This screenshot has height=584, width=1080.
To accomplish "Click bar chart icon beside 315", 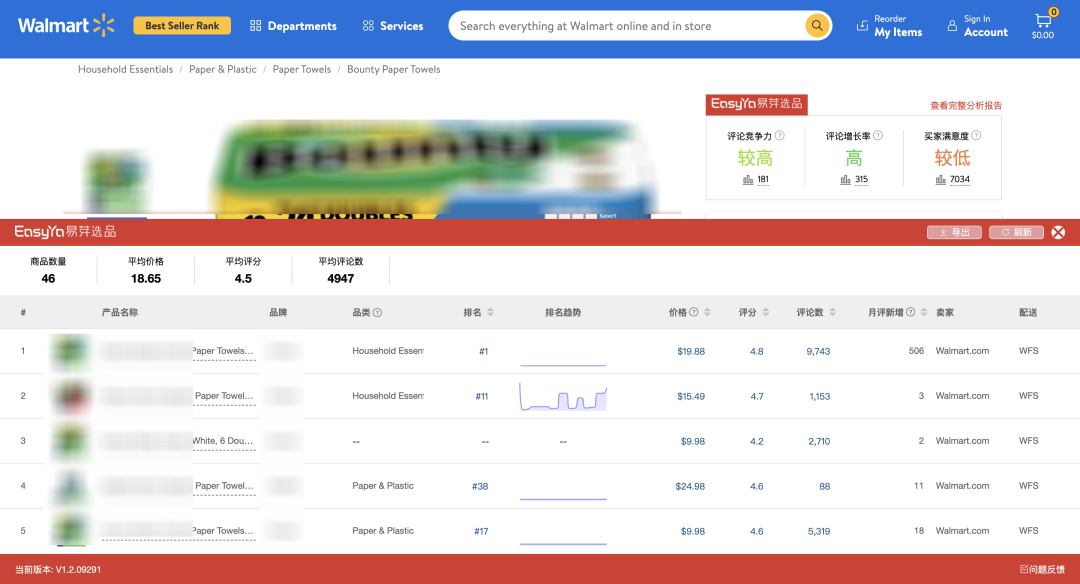I will (x=846, y=180).
